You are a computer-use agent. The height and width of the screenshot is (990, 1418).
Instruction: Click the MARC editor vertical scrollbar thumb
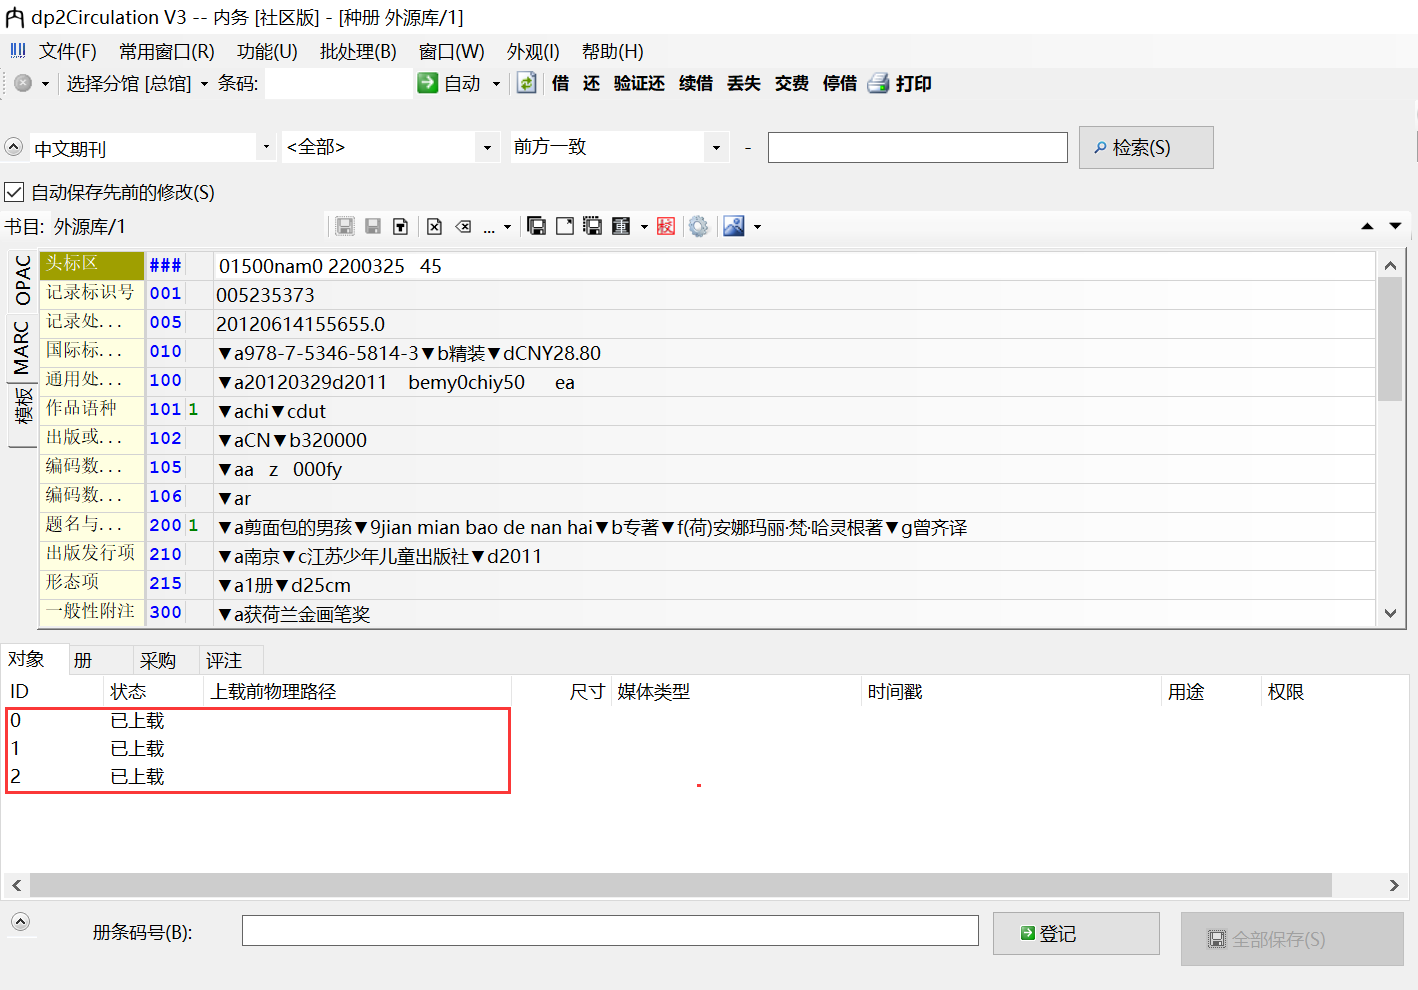point(1390,339)
